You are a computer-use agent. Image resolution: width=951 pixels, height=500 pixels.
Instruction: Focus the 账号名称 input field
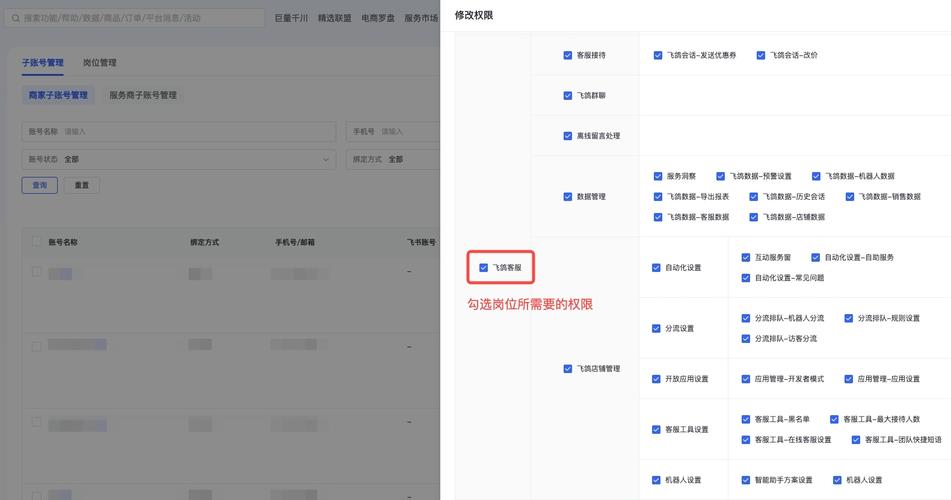(x=179, y=132)
